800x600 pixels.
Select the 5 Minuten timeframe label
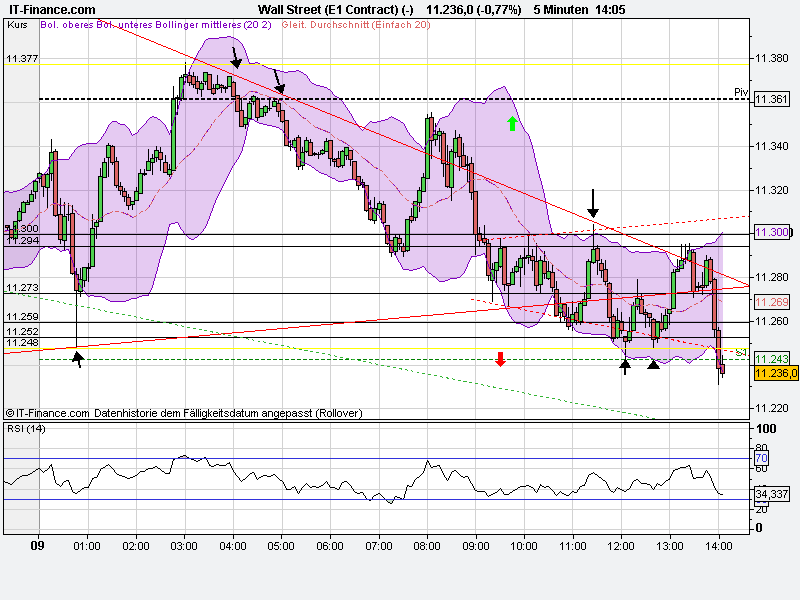(560, 7)
